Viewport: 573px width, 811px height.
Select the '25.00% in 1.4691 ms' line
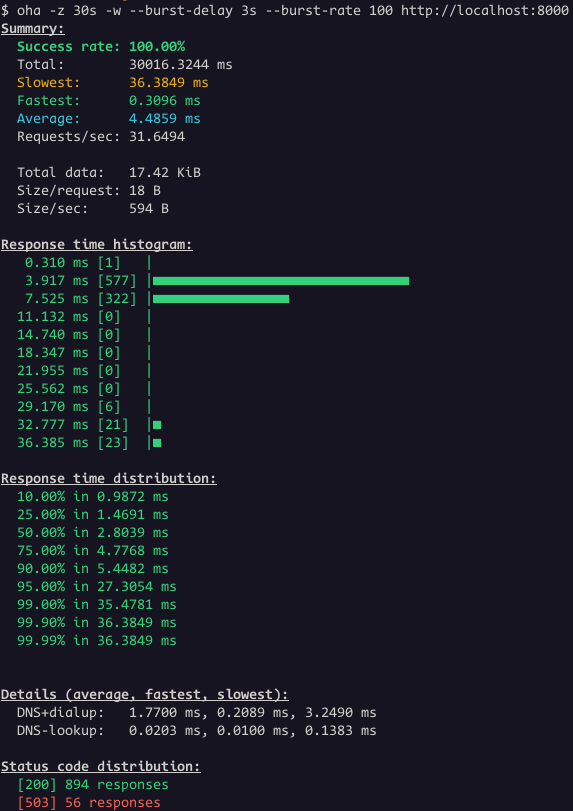(x=93, y=515)
